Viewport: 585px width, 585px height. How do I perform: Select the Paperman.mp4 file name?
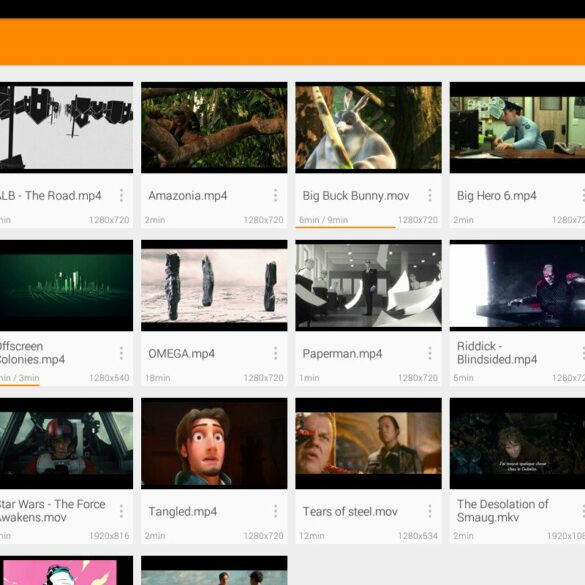point(342,353)
